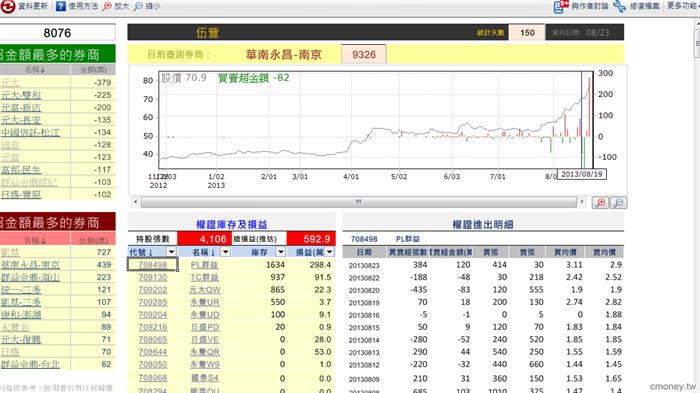Click the 修復檔案 wrench icon

click(619, 6)
